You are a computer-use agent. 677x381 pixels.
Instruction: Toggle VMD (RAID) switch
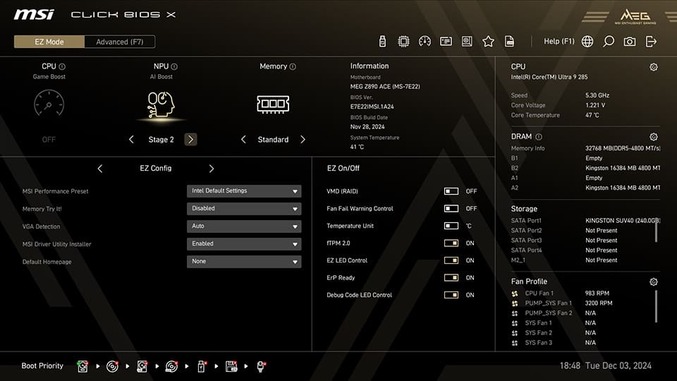pos(451,191)
